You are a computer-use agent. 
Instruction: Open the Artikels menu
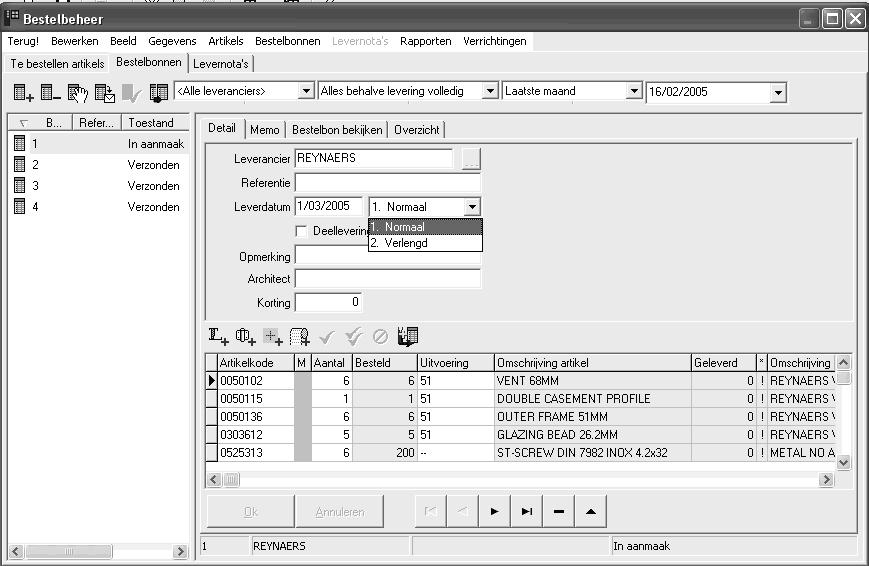[x=226, y=41]
